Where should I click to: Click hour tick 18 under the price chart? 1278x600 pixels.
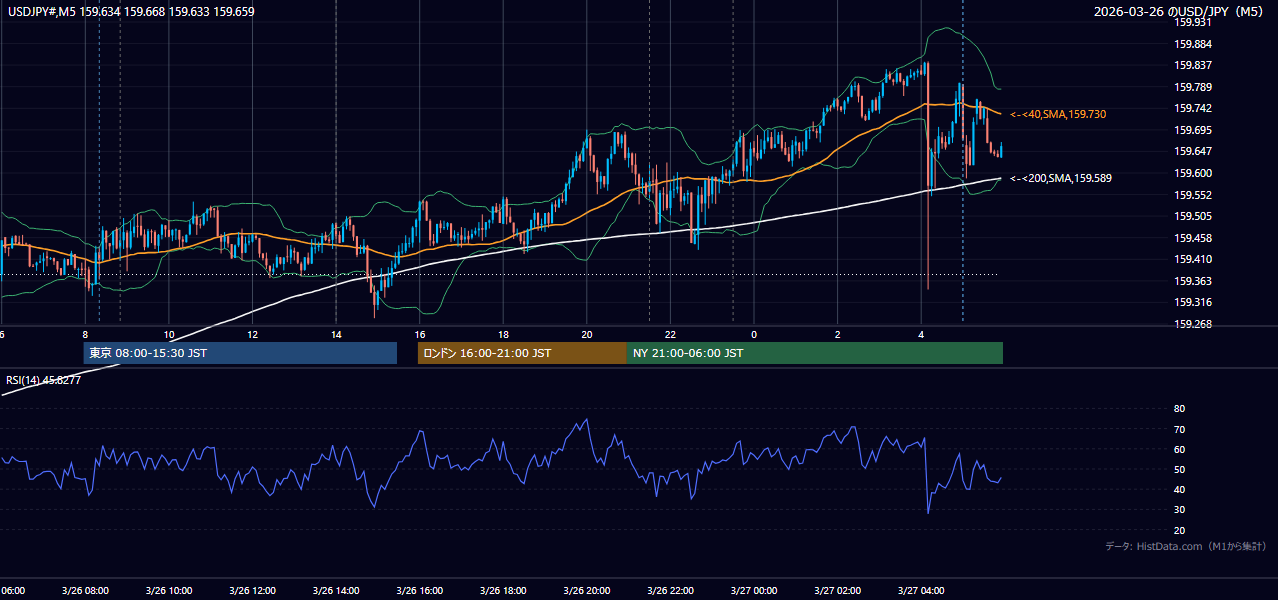pos(503,335)
